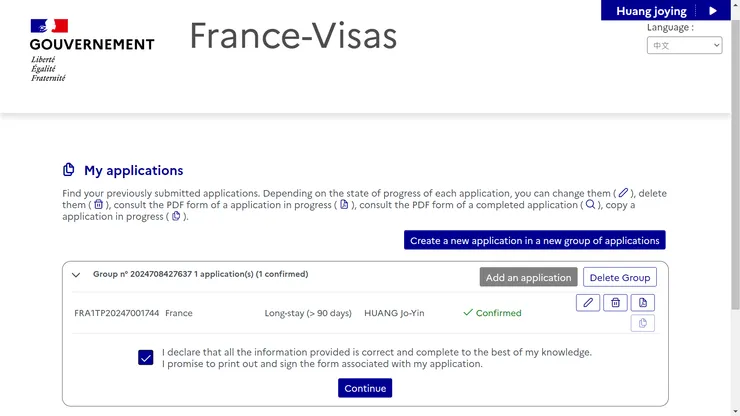Image resolution: width=740 pixels, height=416 pixels.
Task: Click applicant name HUANG Jo-Yin
Action: point(394,313)
